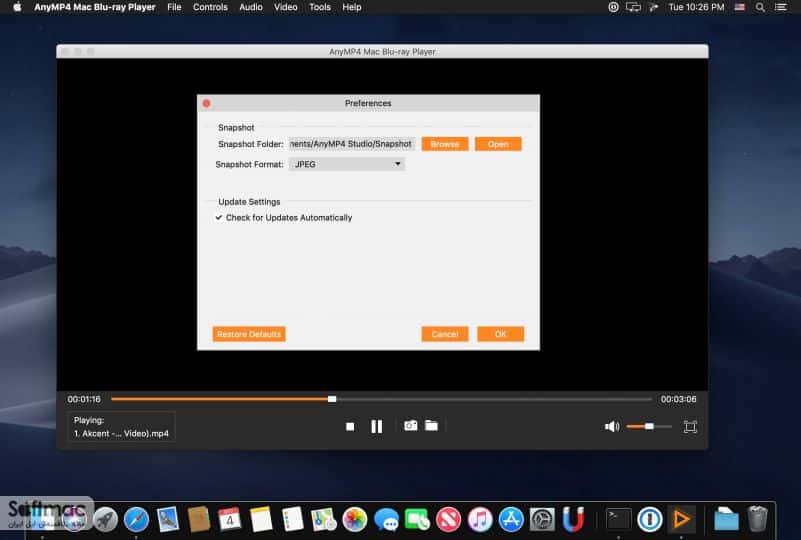Click Browse to choose snapshot folder
Screen dimensions: 801x540
point(445,144)
